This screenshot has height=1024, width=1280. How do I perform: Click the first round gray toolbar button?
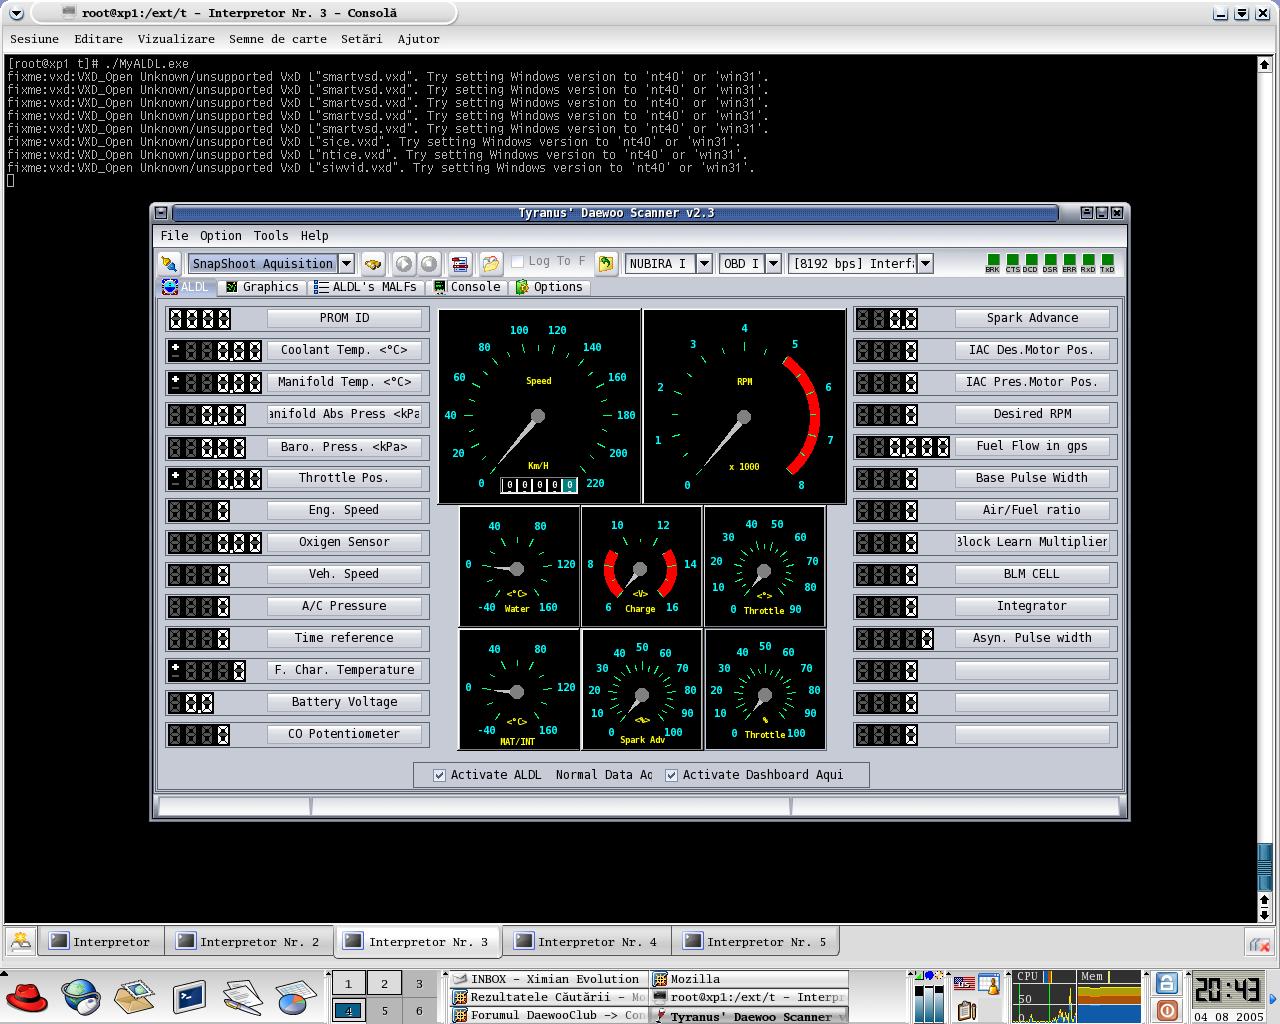click(403, 264)
